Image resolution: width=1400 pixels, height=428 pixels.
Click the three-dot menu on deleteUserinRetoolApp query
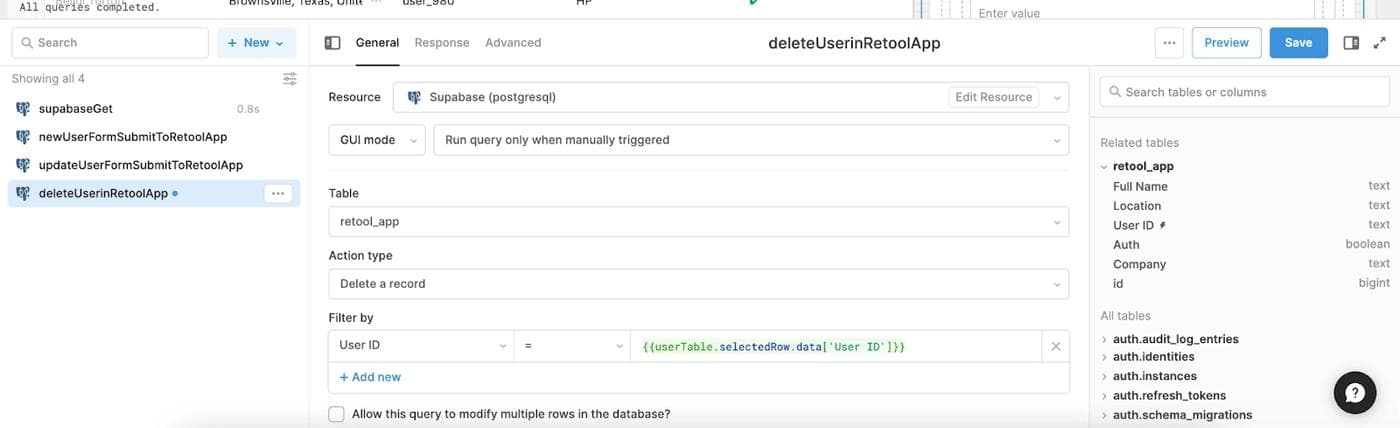coord(278,193)
